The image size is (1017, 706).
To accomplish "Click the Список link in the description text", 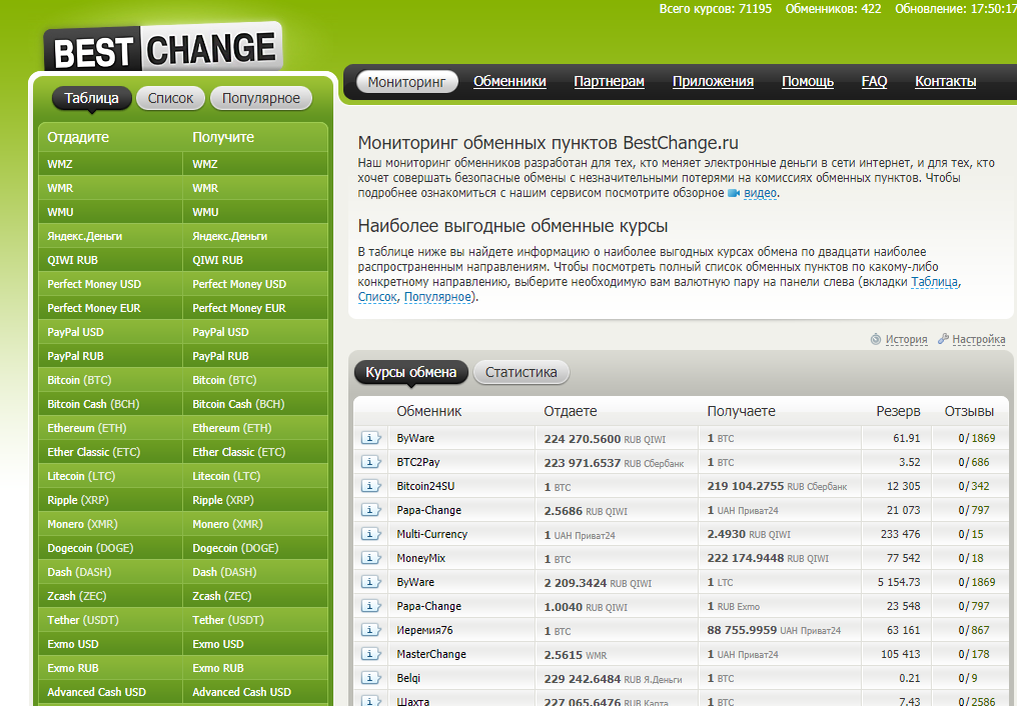I will 377,297.
